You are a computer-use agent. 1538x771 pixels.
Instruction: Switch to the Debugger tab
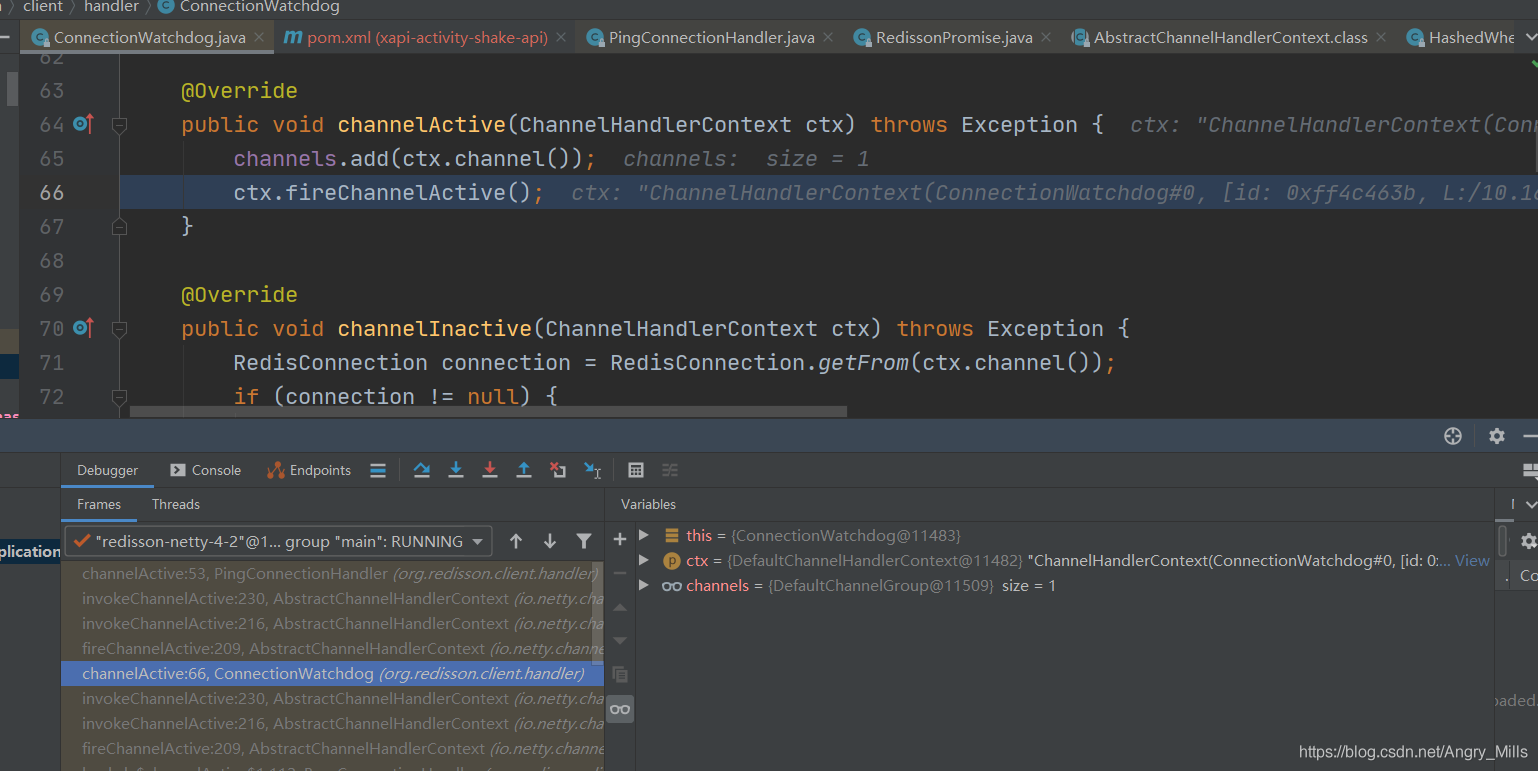point(108,470)
